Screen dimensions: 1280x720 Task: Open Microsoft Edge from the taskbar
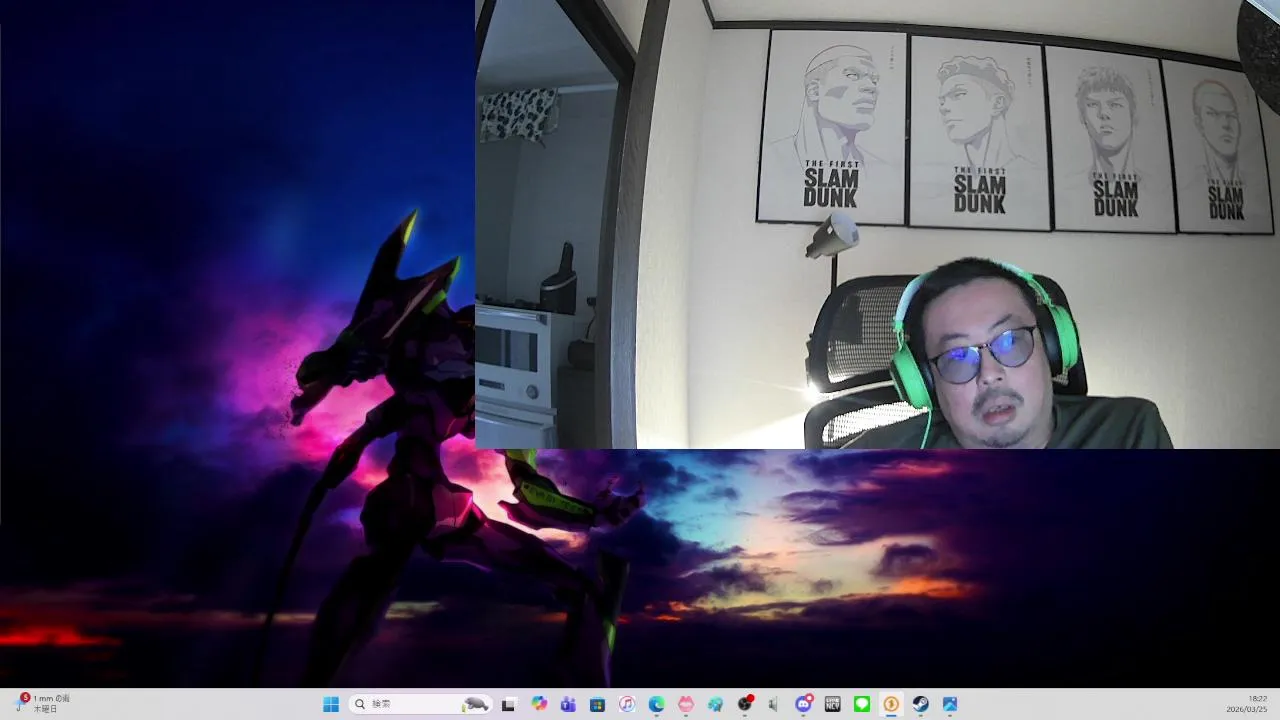pos(656,704)
